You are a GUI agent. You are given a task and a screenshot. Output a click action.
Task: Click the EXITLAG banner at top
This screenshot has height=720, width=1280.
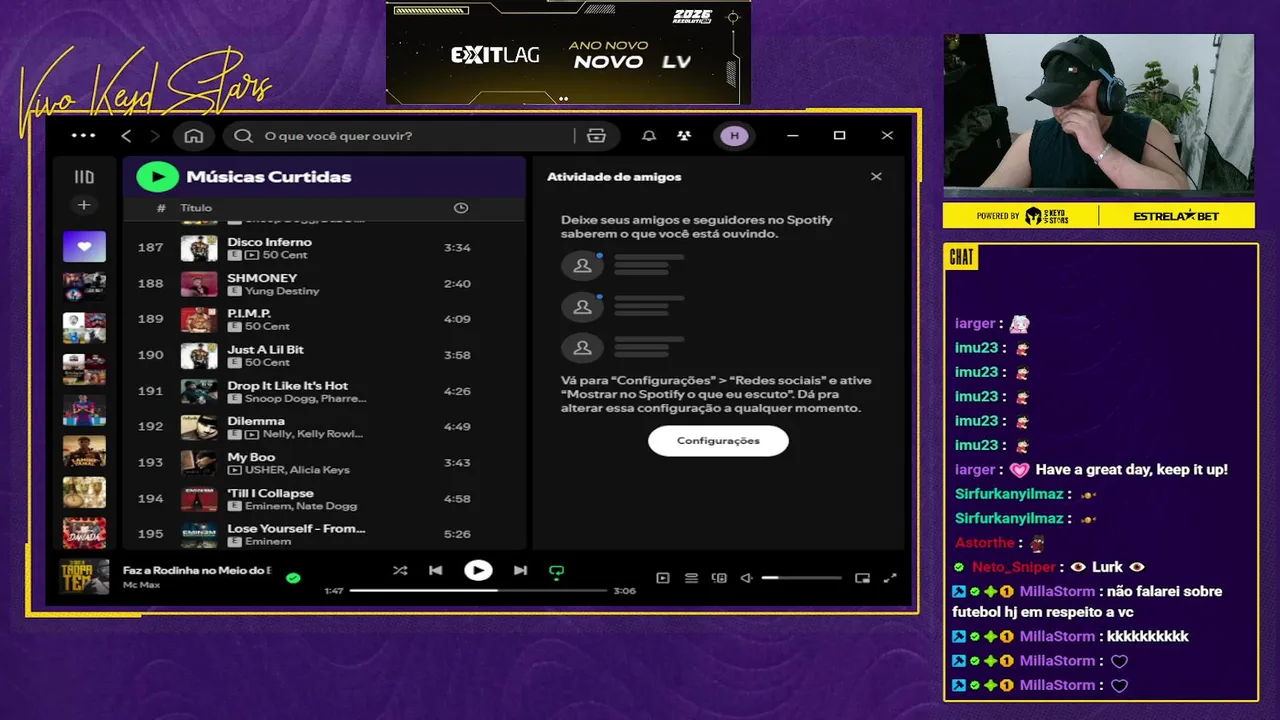tap(568, 52)
